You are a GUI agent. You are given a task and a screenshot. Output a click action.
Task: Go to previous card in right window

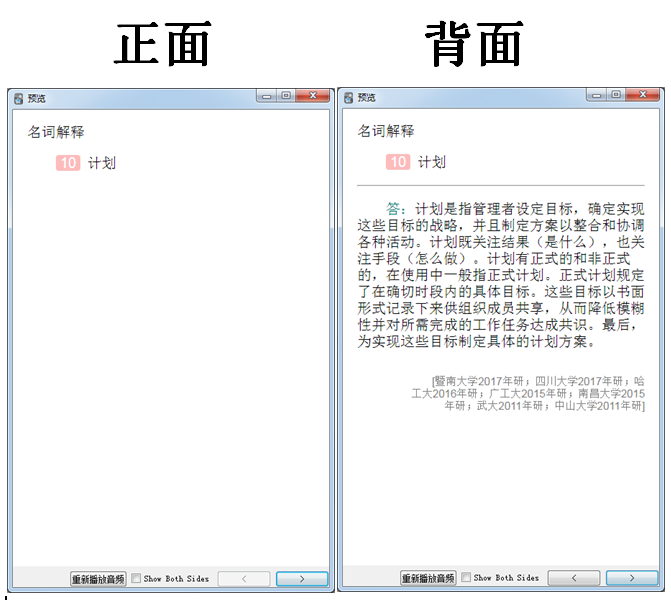[x=574, y=578]
